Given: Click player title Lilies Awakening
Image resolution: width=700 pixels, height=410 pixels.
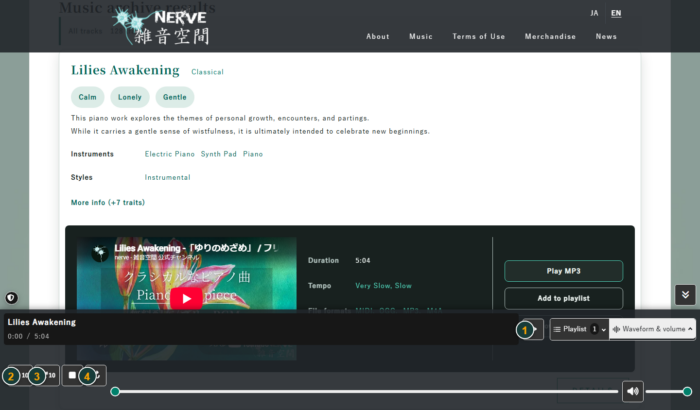Looking at the screenshot, I should click(42, 322).
